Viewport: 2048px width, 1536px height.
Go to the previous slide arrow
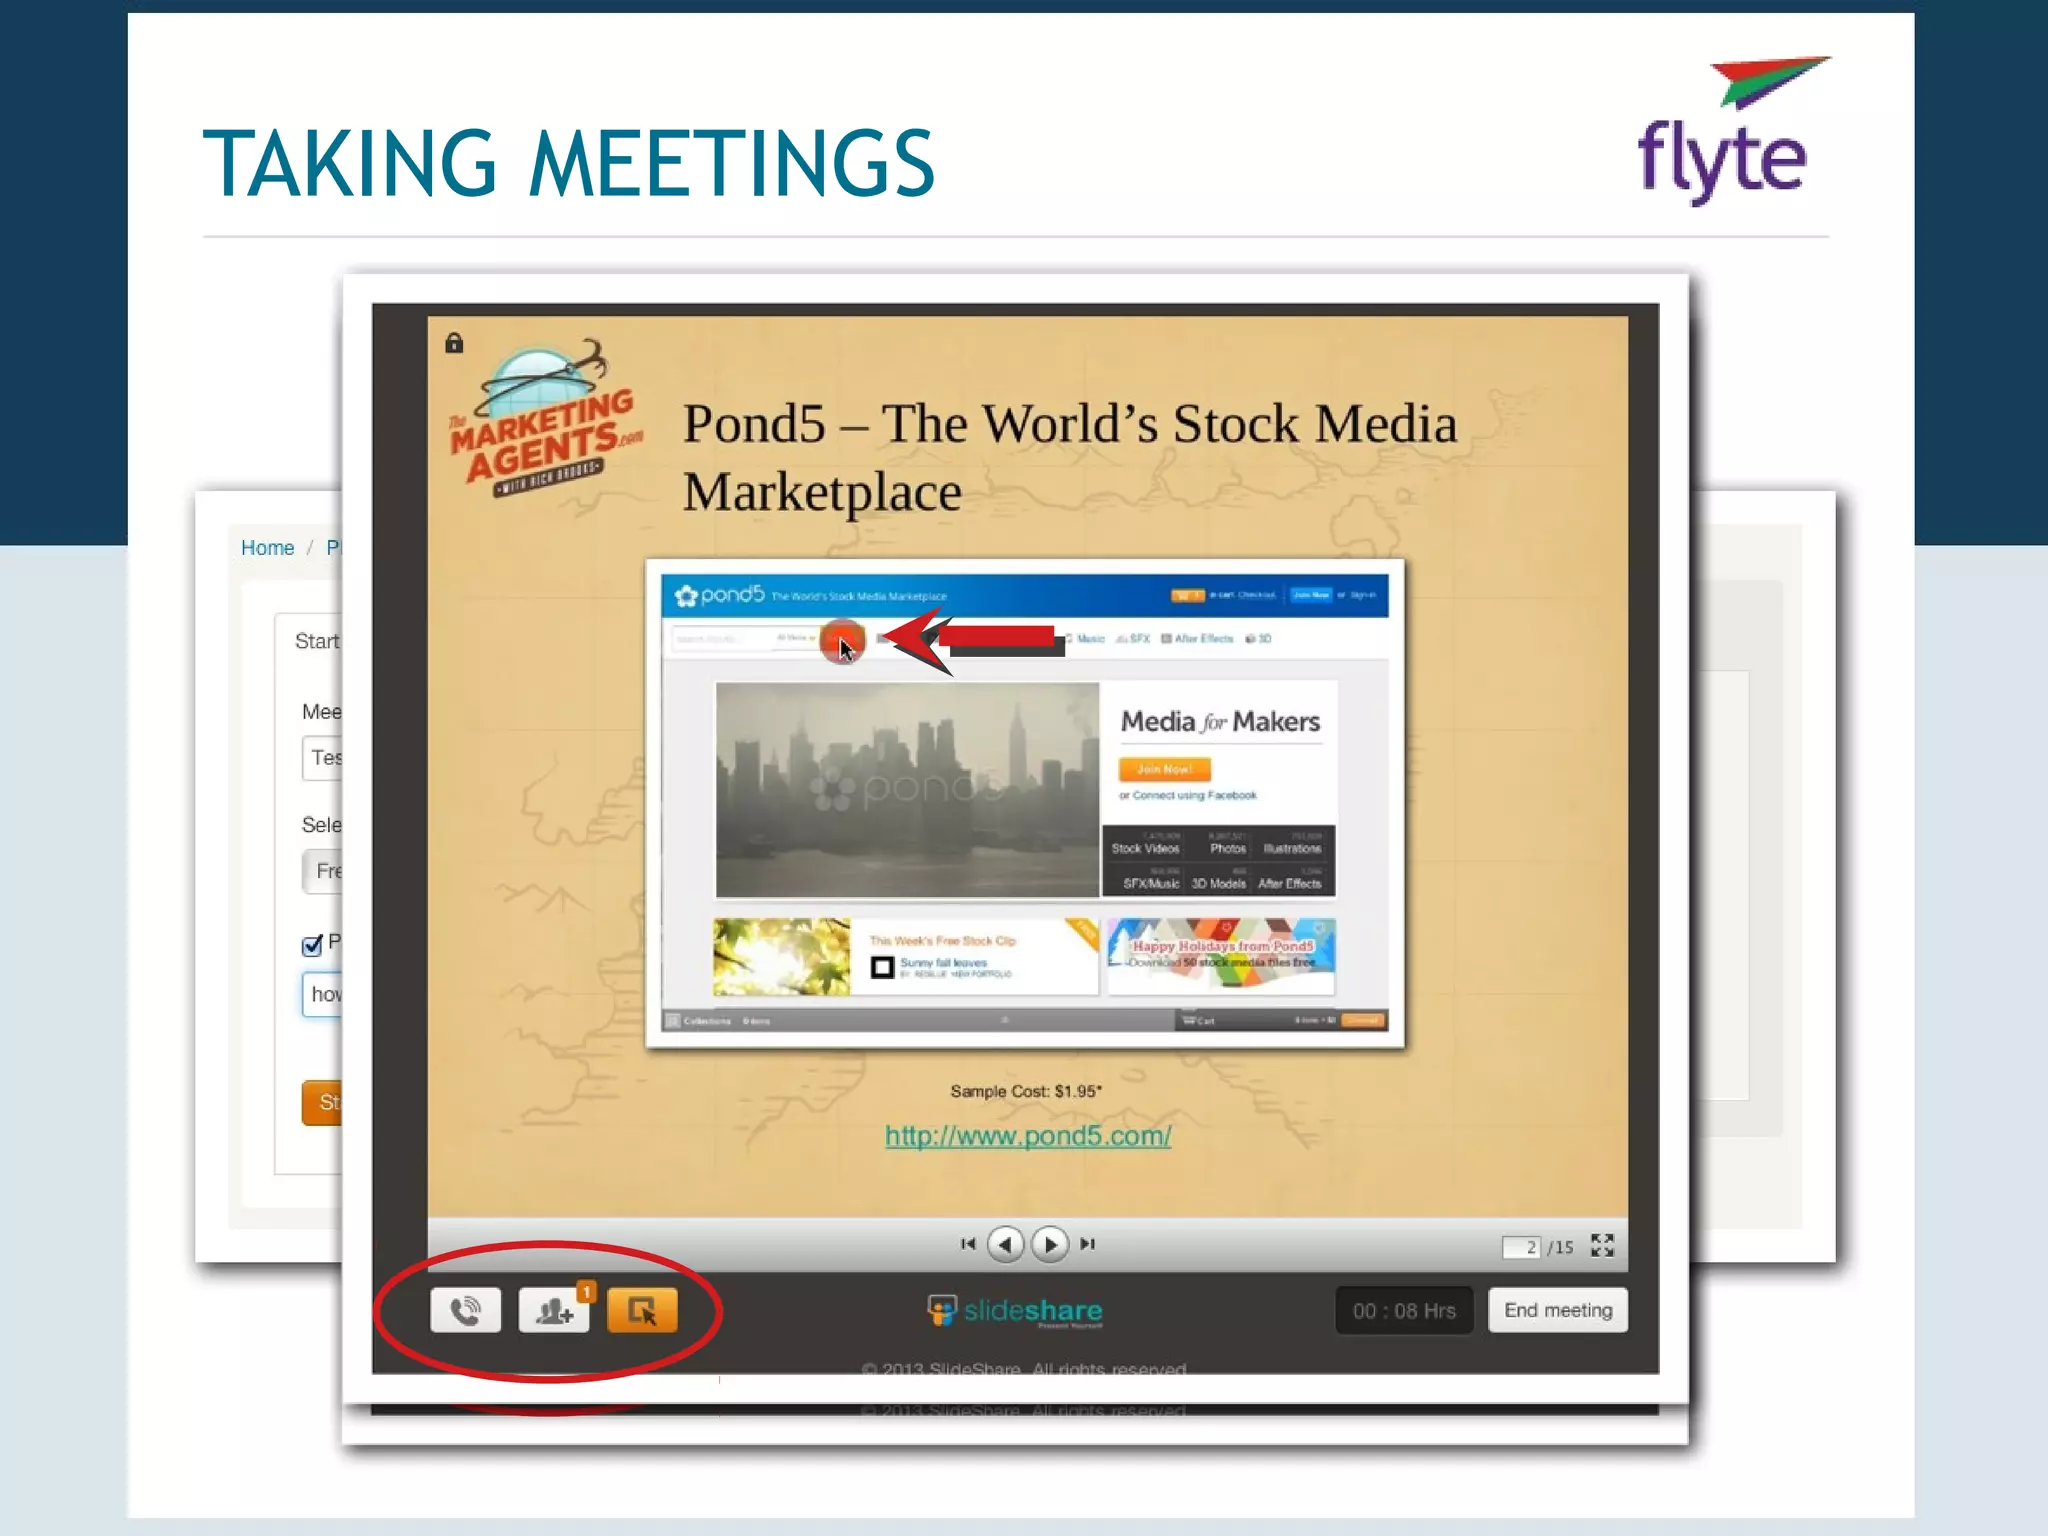[1005, 1244]
